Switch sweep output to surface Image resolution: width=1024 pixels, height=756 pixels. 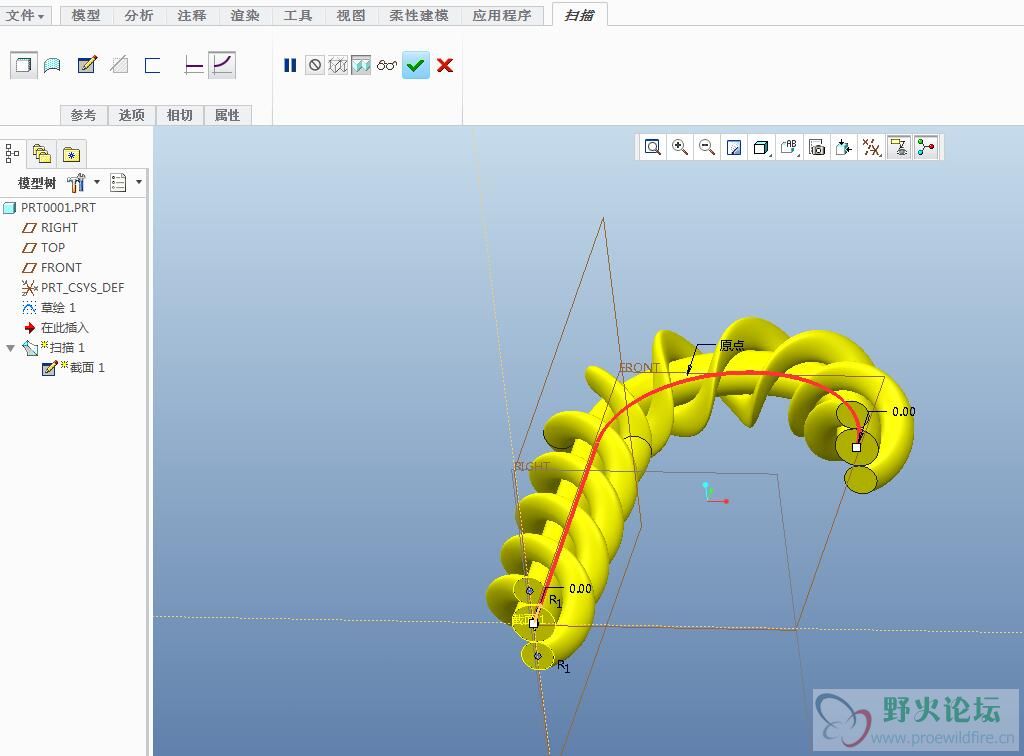tap(52, 65)
